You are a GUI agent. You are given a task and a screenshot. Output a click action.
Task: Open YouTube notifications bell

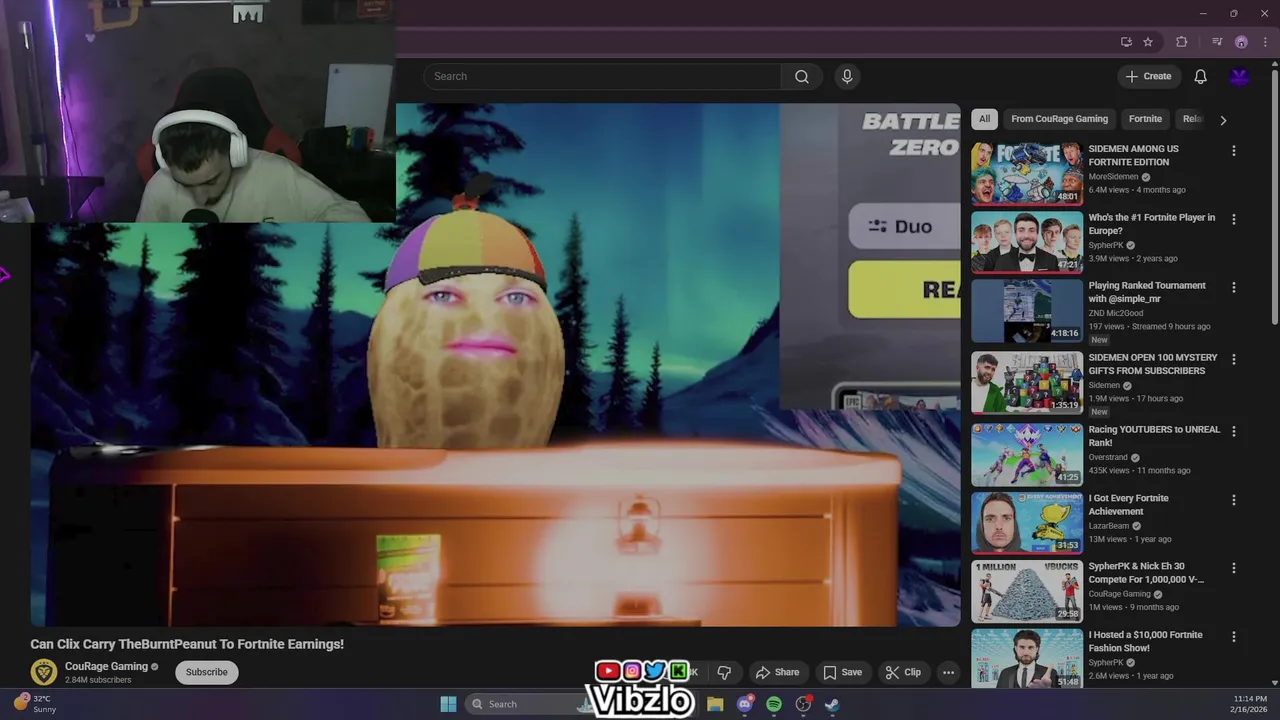point(1200,77)
